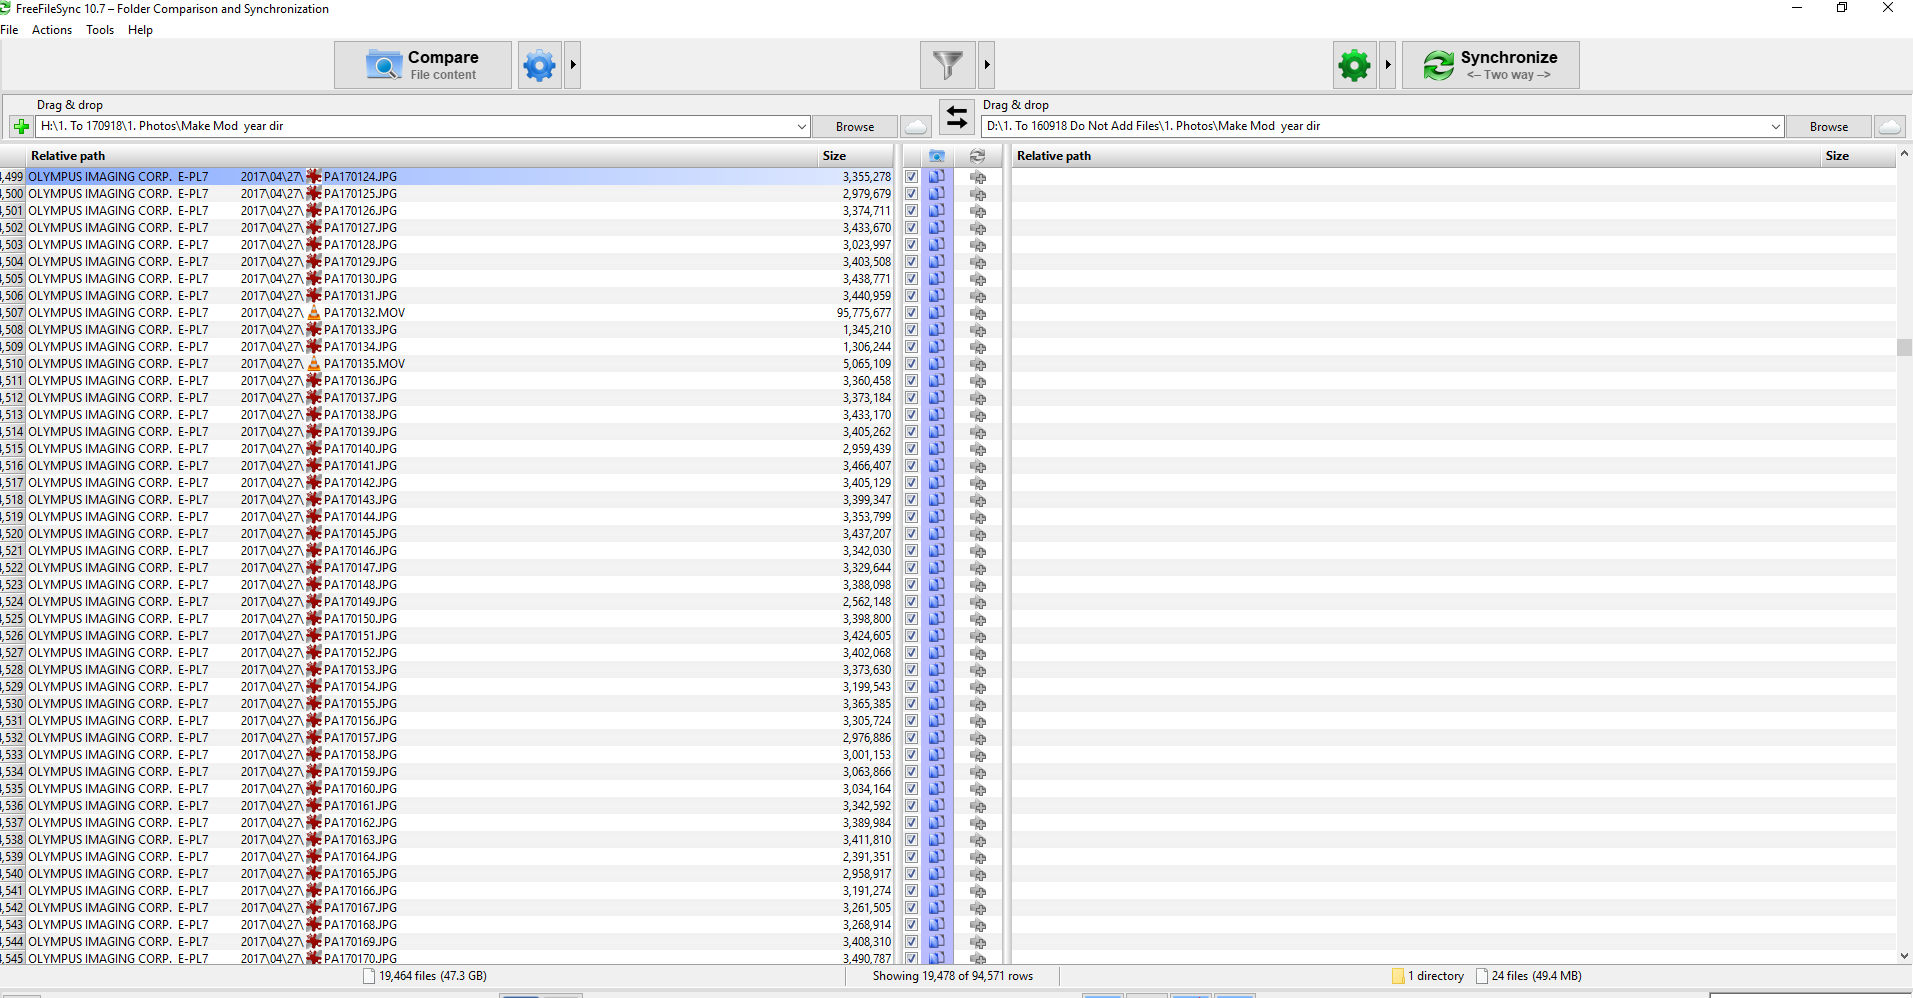Expand sync variant arrow next to green gear

pyautogui.click(x=1388, y=65)
